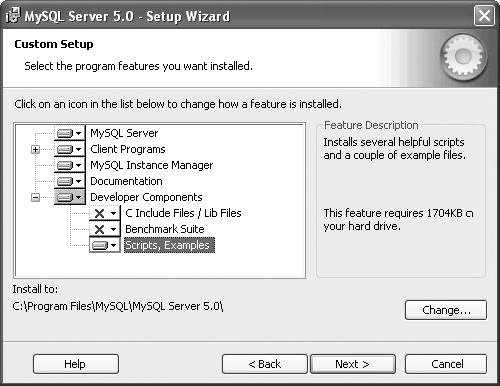Click the X icon beside C Include Files
The height and width of the screenshot is (386, 500).
(99, 213)
